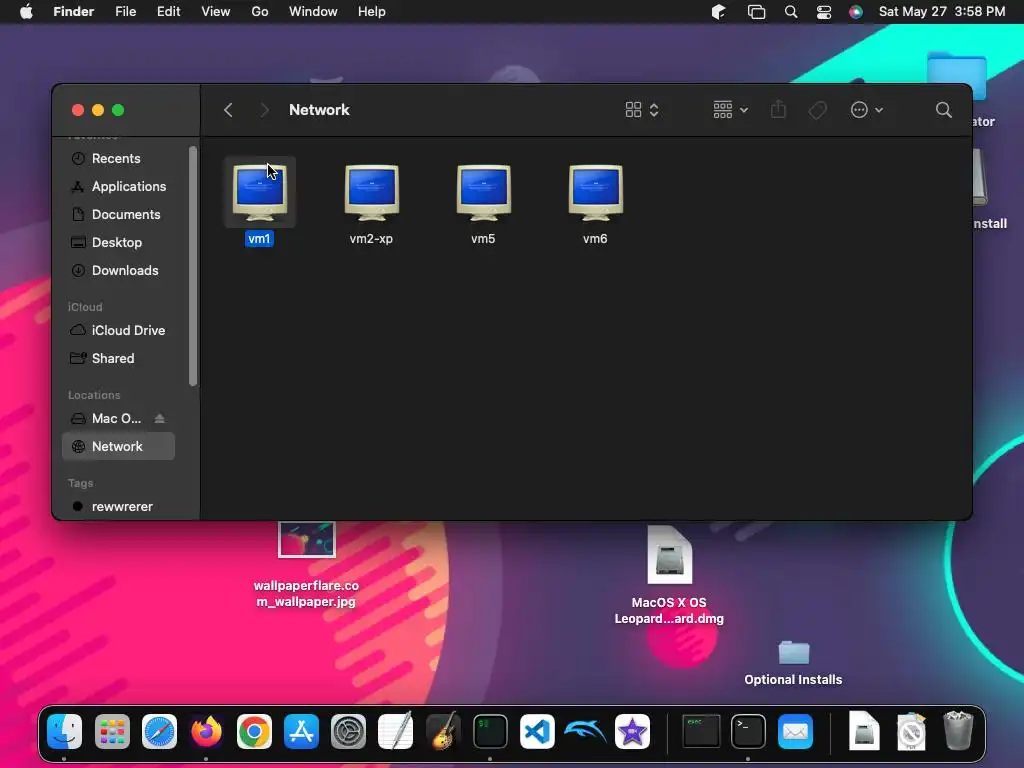Launch Firefox from the Dock
Screen dimensions: 1024x768
pos(206,731)
